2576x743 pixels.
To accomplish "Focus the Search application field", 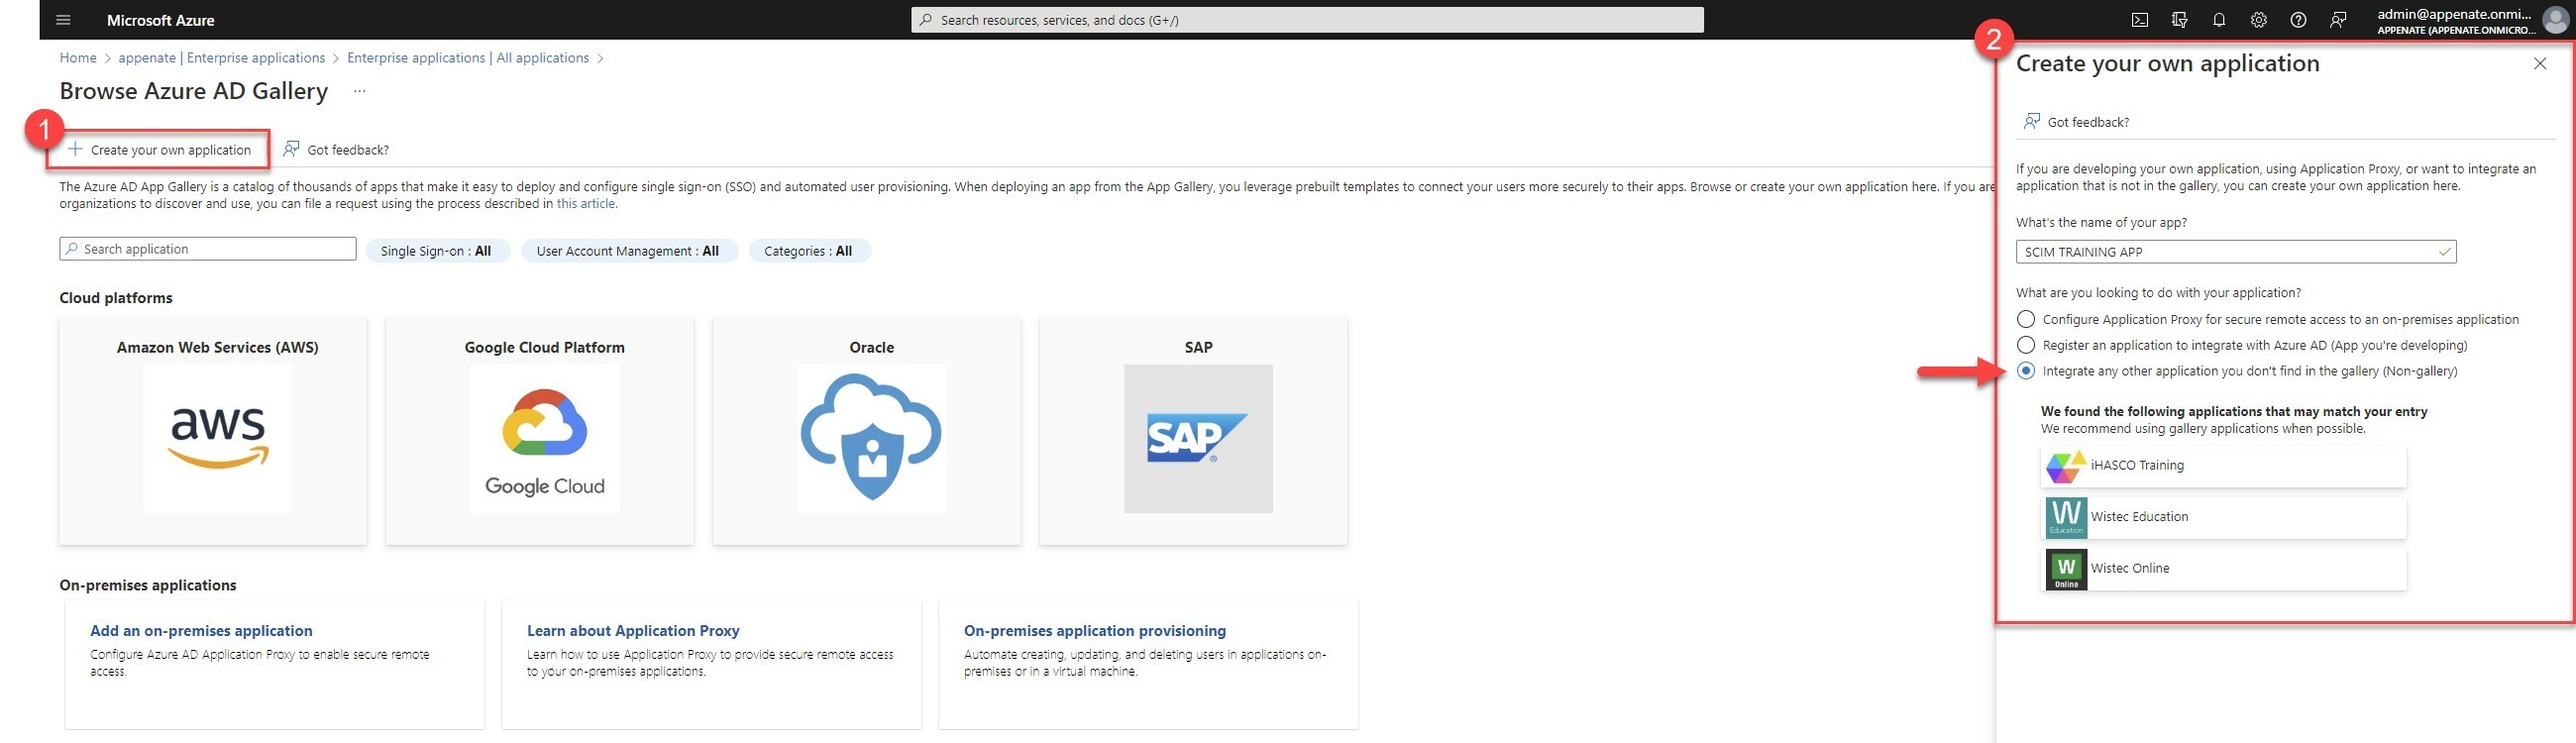I will (x=208, y=249).
